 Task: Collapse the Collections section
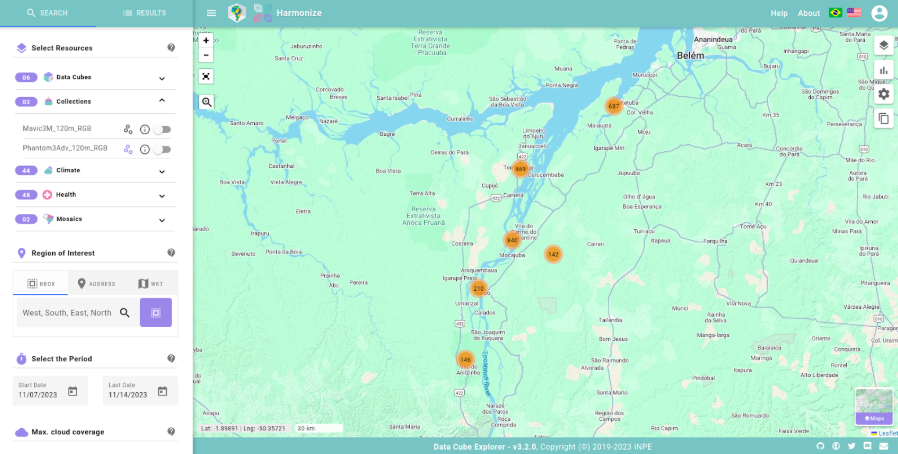coord(161,101)
